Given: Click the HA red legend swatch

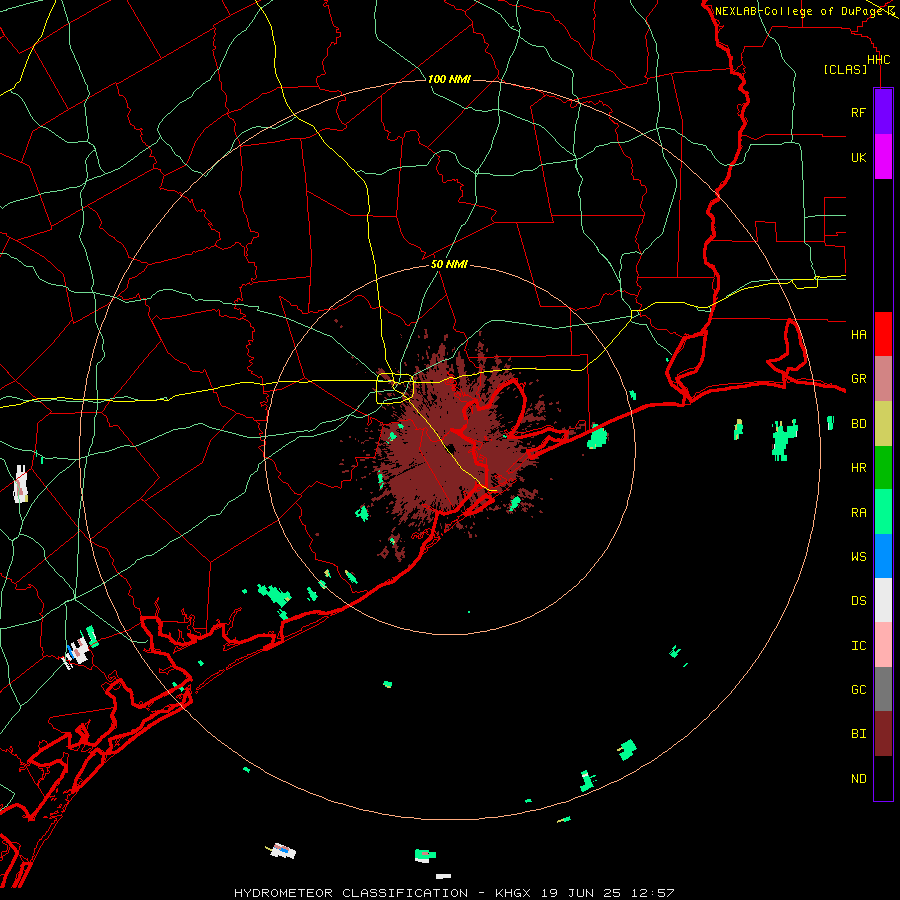Looking at the screenshot, I should coord(883,334).
